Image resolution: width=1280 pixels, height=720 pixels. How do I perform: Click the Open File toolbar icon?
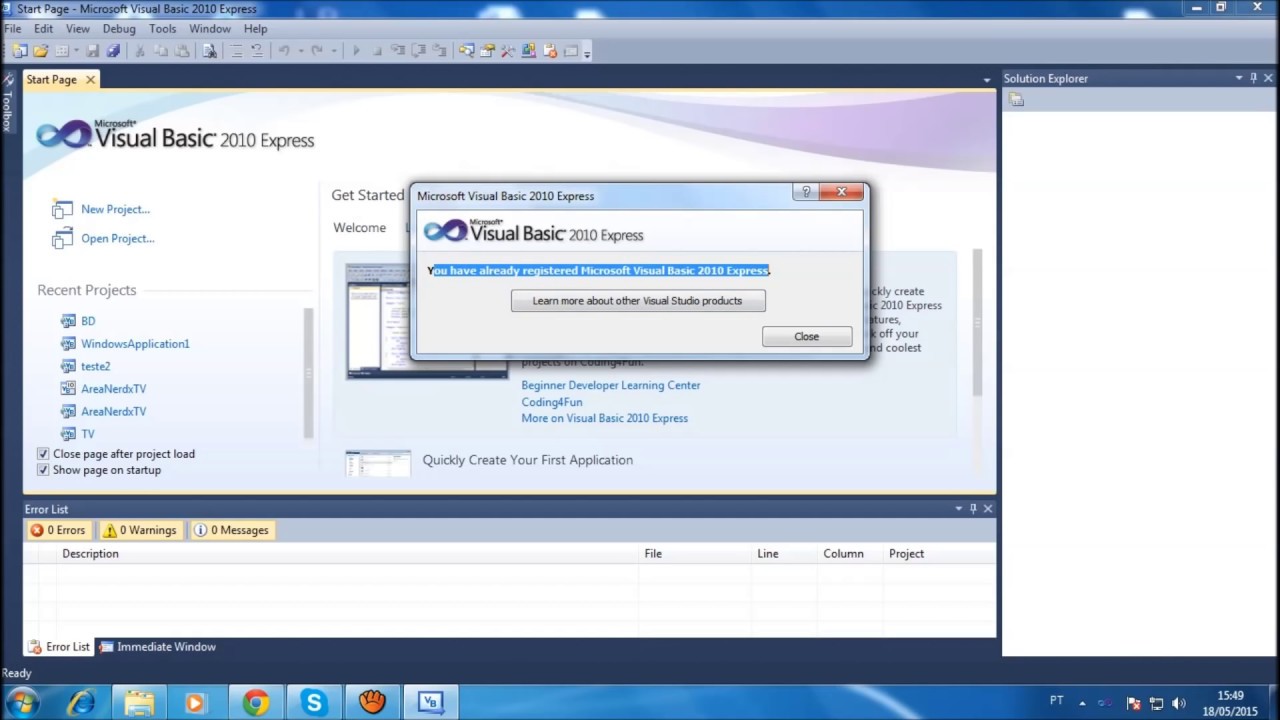pos(41,51)
